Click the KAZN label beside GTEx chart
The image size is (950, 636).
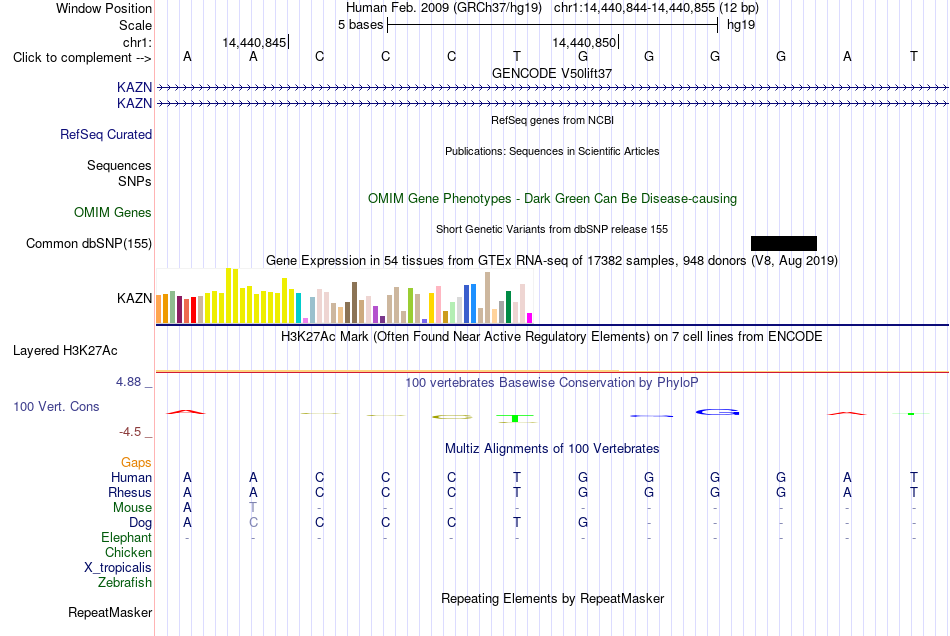135,298
